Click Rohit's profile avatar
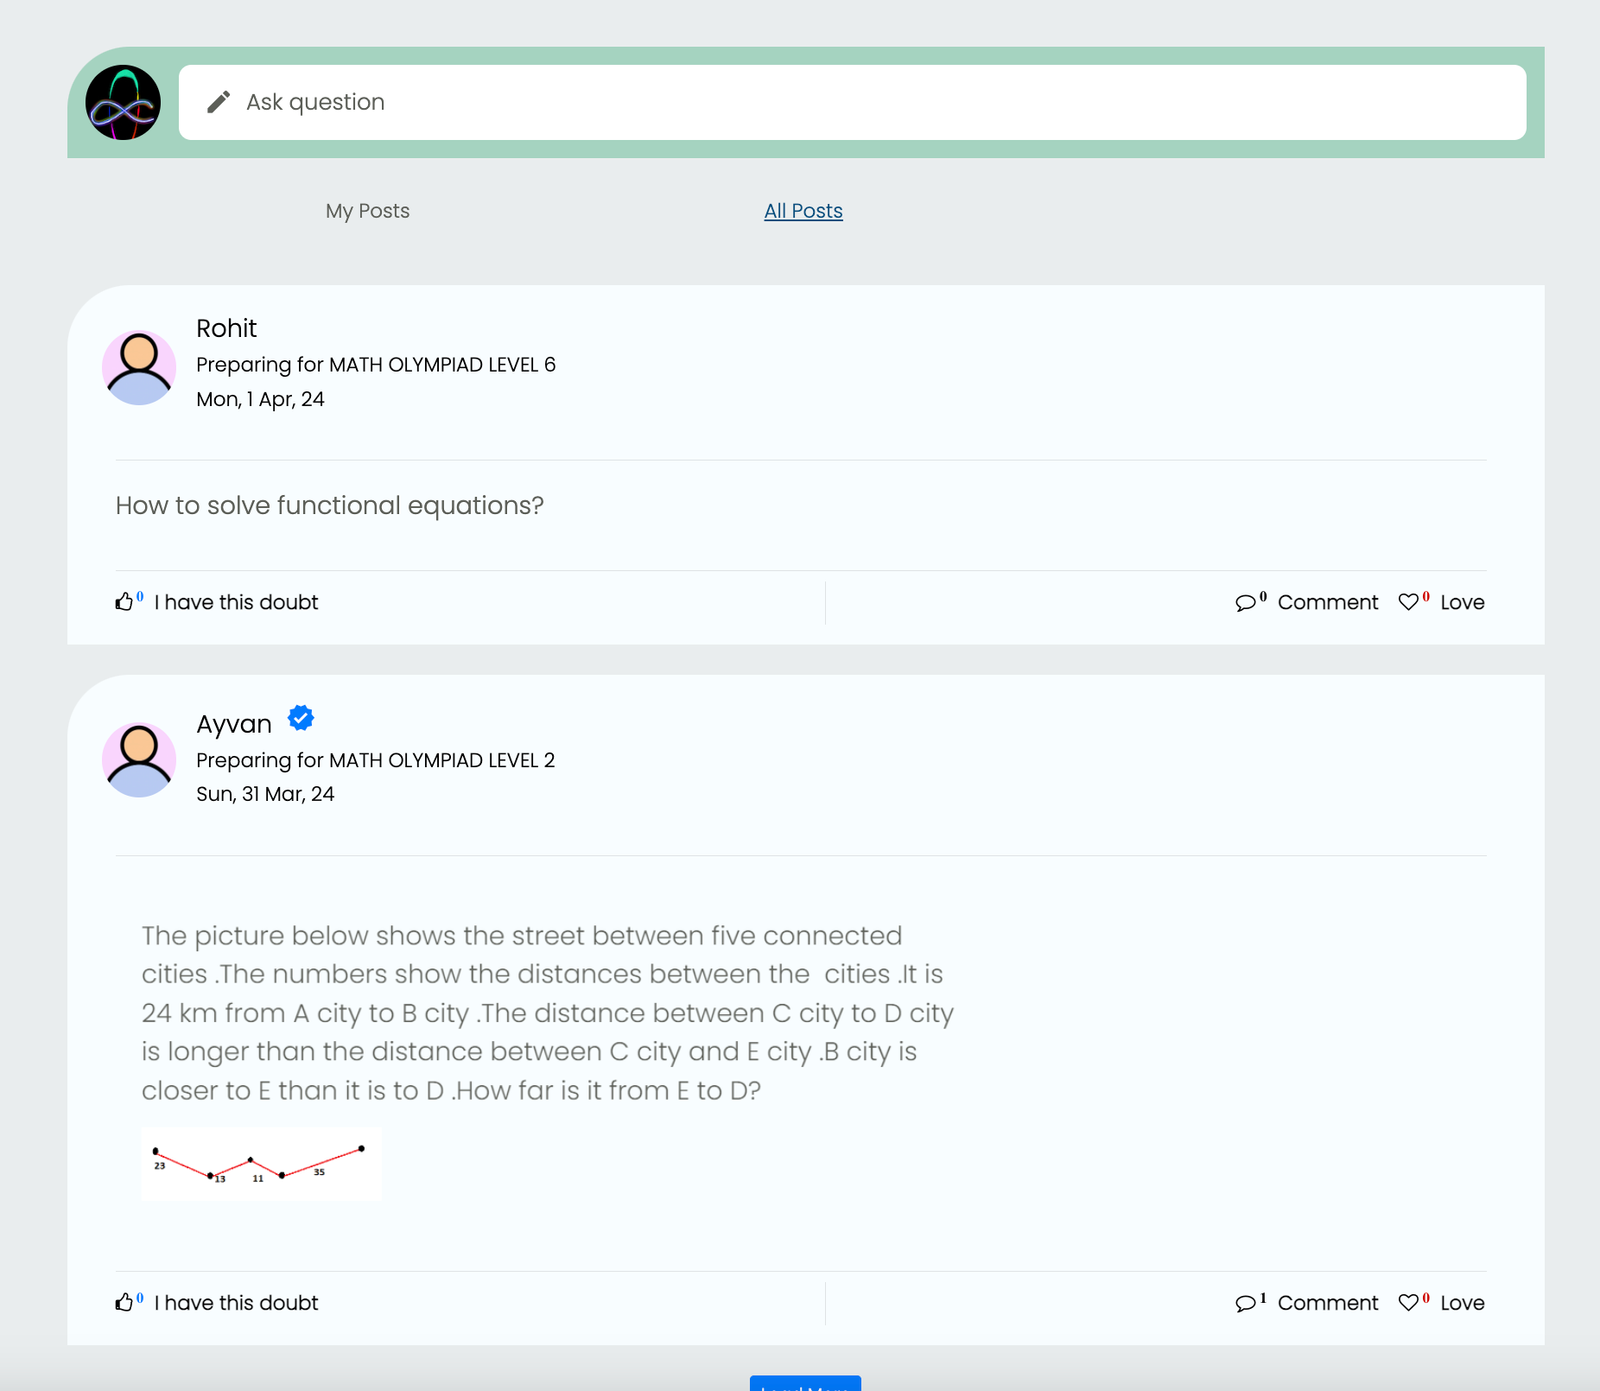The image size is (1600, 1391). coord(139,367)
